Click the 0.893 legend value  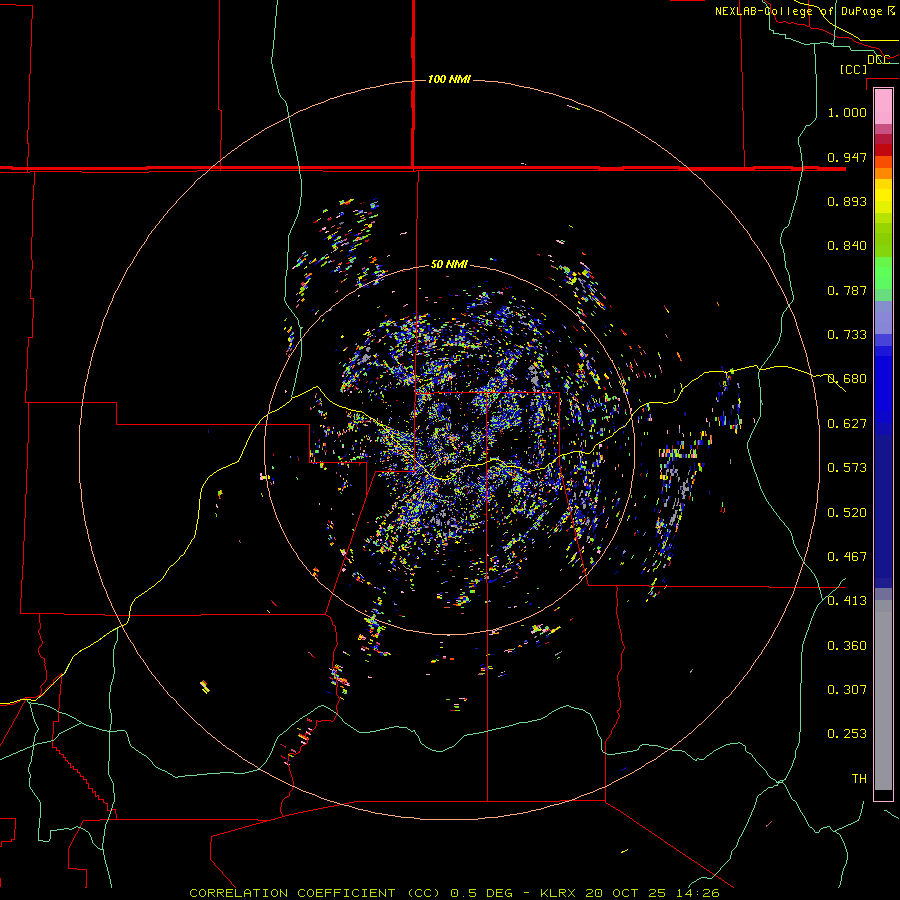847,201
